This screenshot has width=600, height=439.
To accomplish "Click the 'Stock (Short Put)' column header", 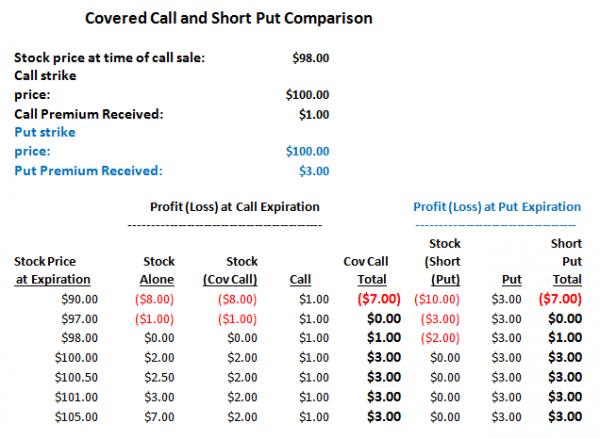I will [444, 260].
